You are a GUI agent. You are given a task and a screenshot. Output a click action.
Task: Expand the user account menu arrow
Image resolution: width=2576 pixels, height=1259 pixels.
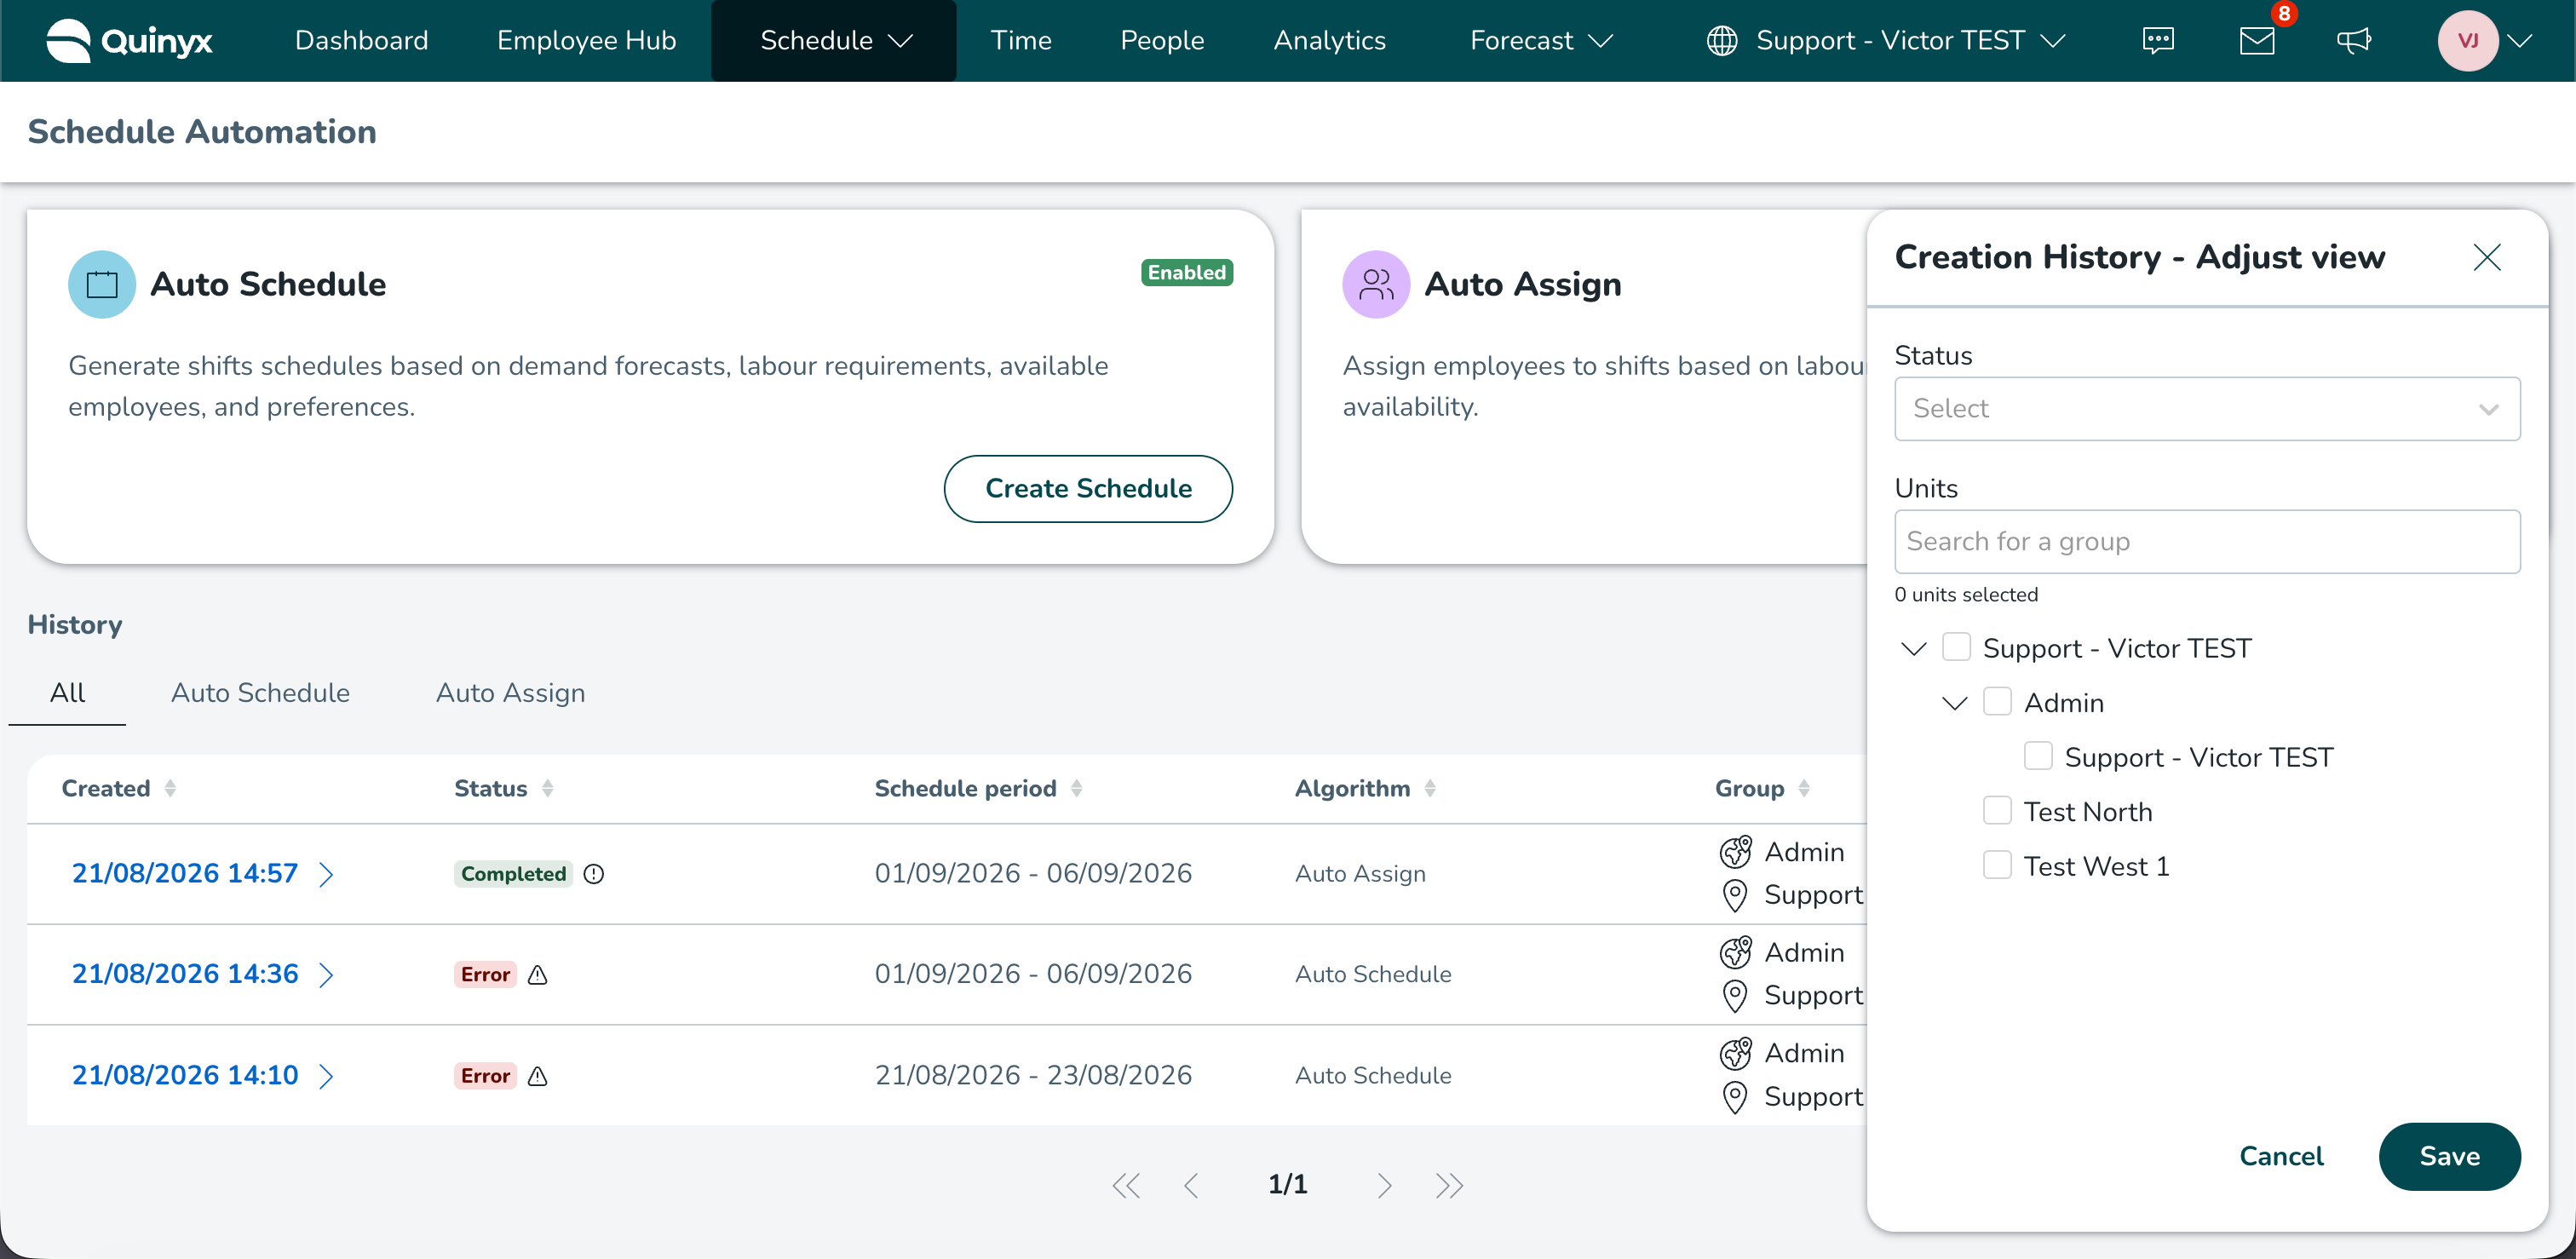tap(2520, 41)
